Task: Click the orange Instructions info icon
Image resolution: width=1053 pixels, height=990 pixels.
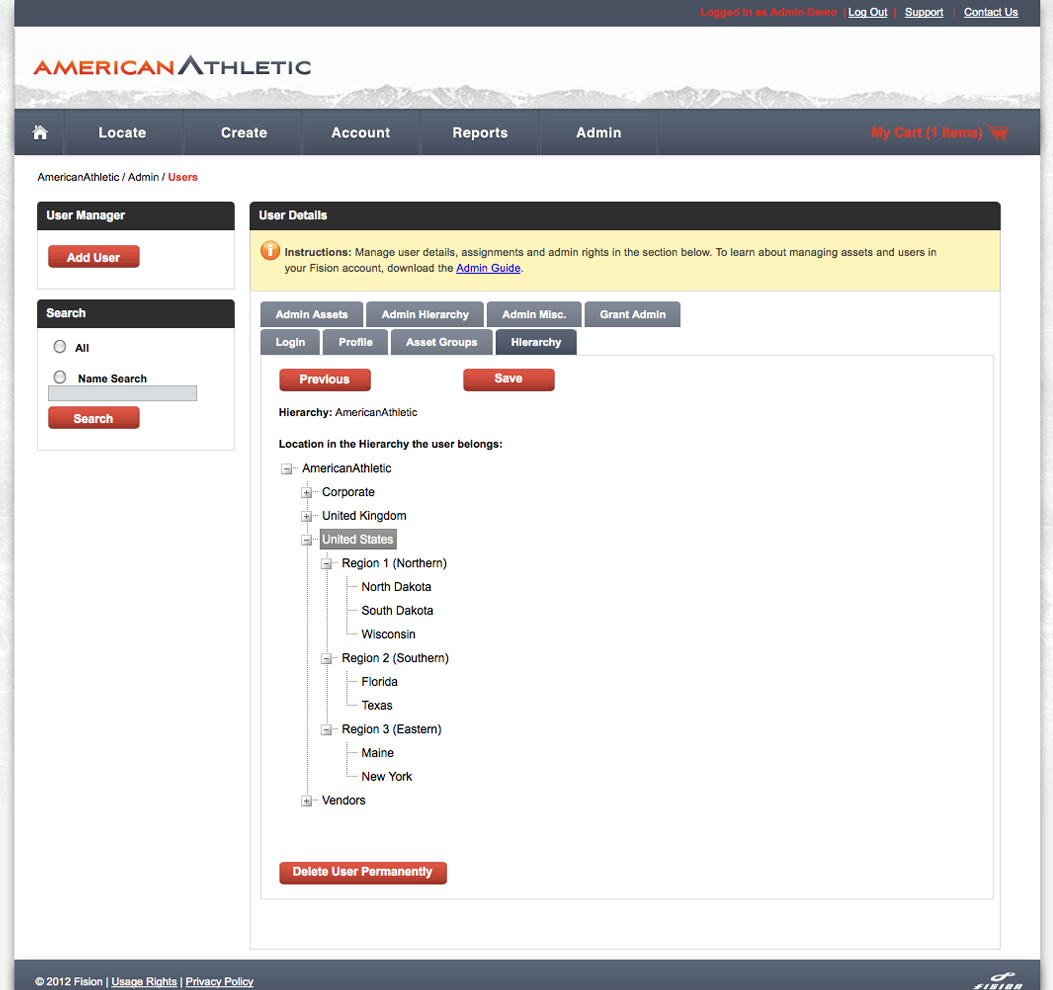Action: click(x=270, y=251)
